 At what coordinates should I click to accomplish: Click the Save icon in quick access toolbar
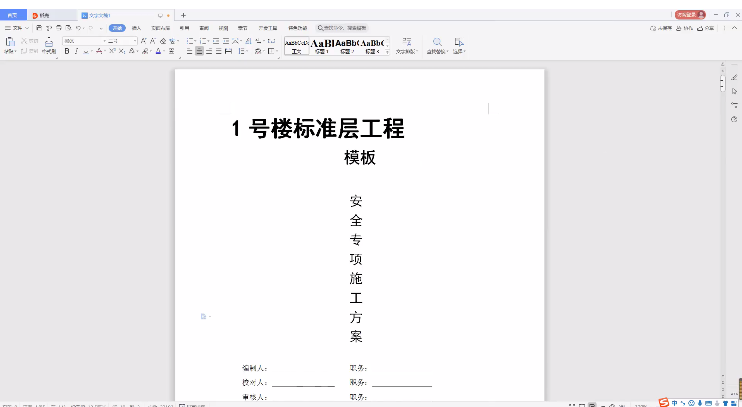click(39, 28)
